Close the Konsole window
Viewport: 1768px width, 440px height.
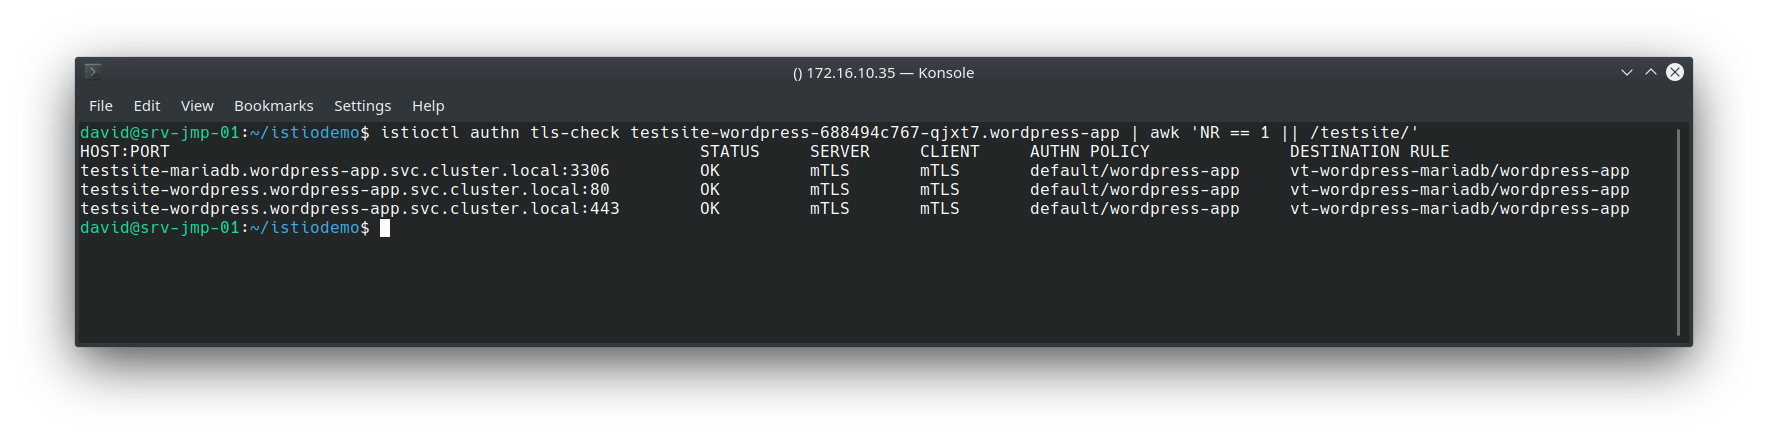[x=1675, y=72]
